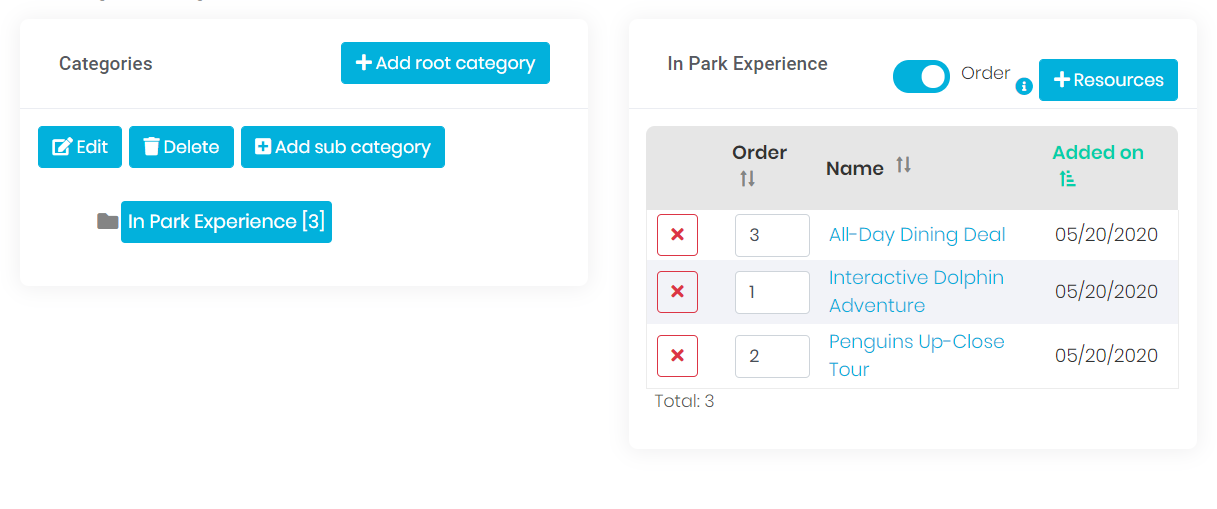The height and width of the screenshot is (509, 1217).
Task: Select In Park Experience [3] category
Action: pos(226,222)
